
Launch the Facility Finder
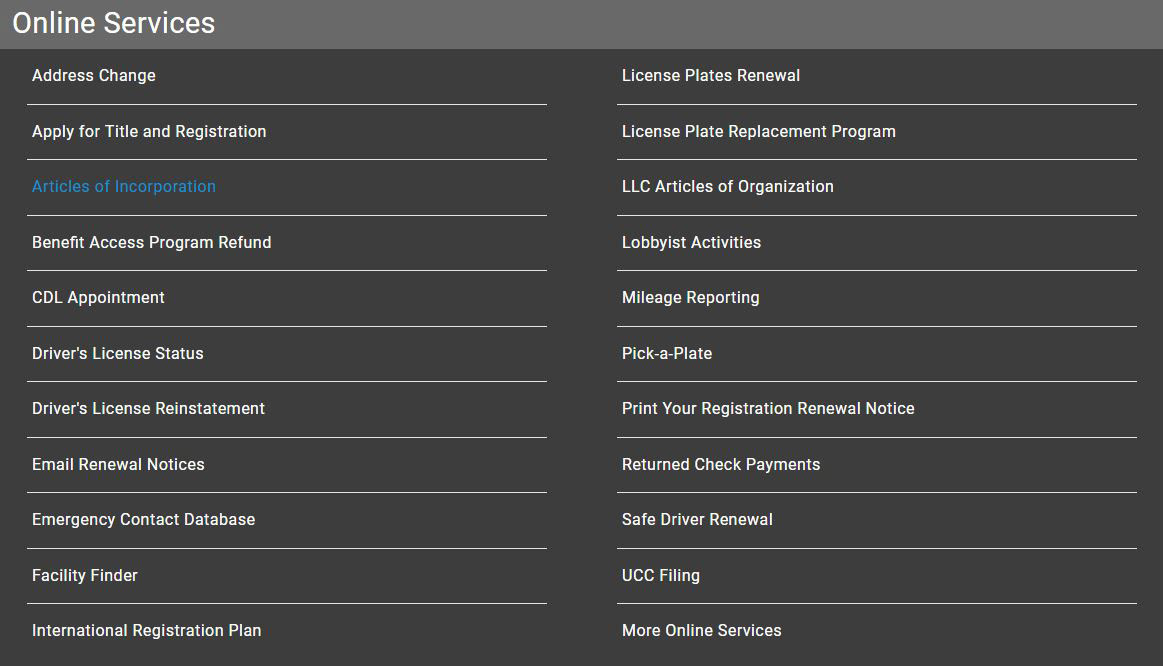click(85, 576)
